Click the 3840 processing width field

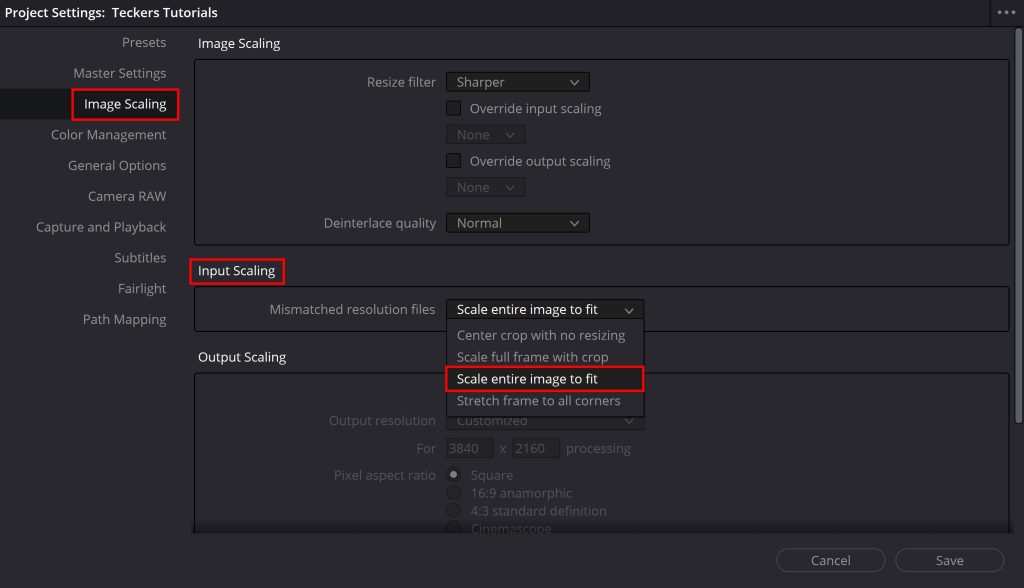(x=469, y=448)
